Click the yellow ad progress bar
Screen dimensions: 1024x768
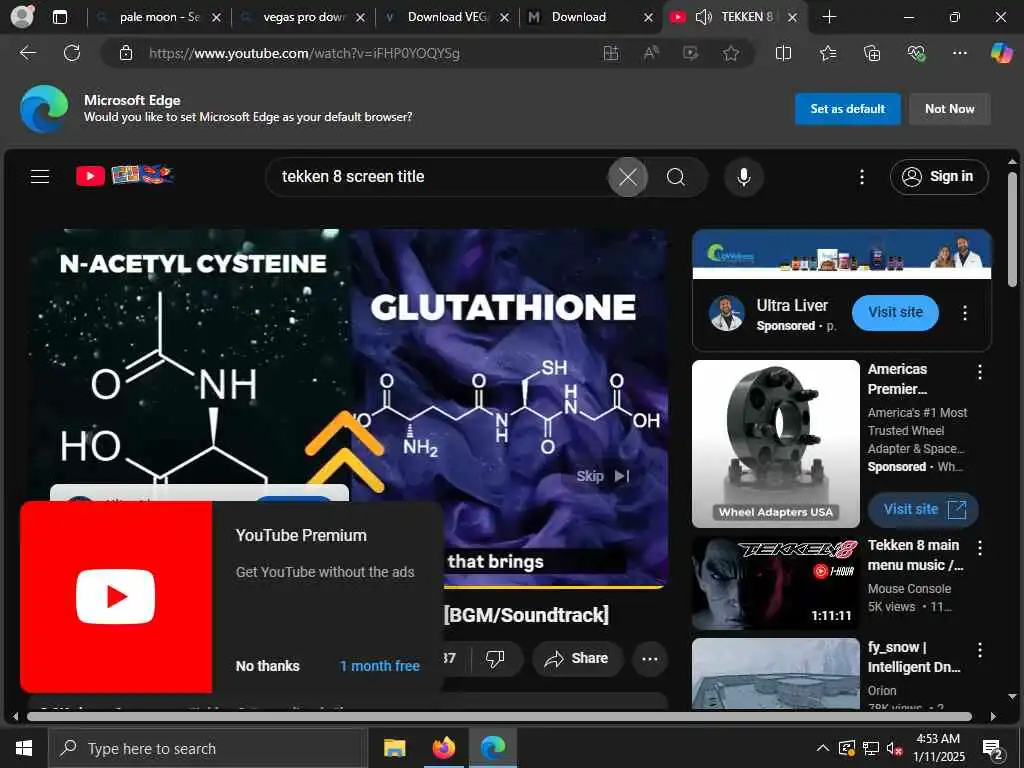pyautogui.click(x=554, y=587)
